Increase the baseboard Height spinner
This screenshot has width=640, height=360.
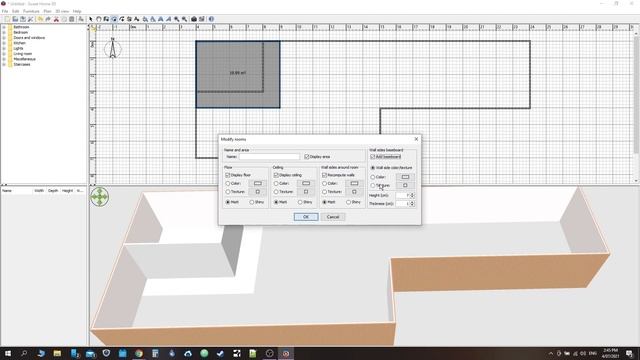412,194
